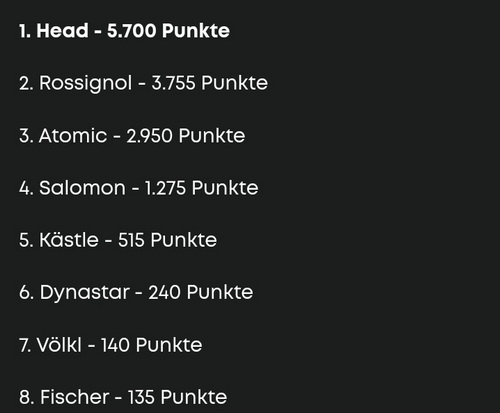Select the Dynastar brand name

pos(85,293)
